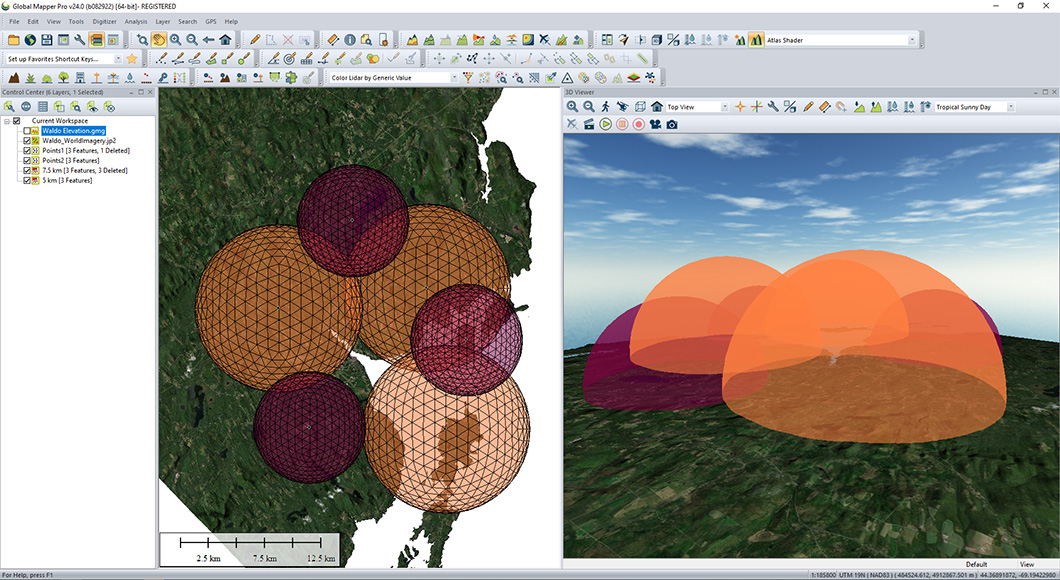1060x580 pixels.
Task: Click the Home full-view icon in main toolbar
Action: [225, 40]
